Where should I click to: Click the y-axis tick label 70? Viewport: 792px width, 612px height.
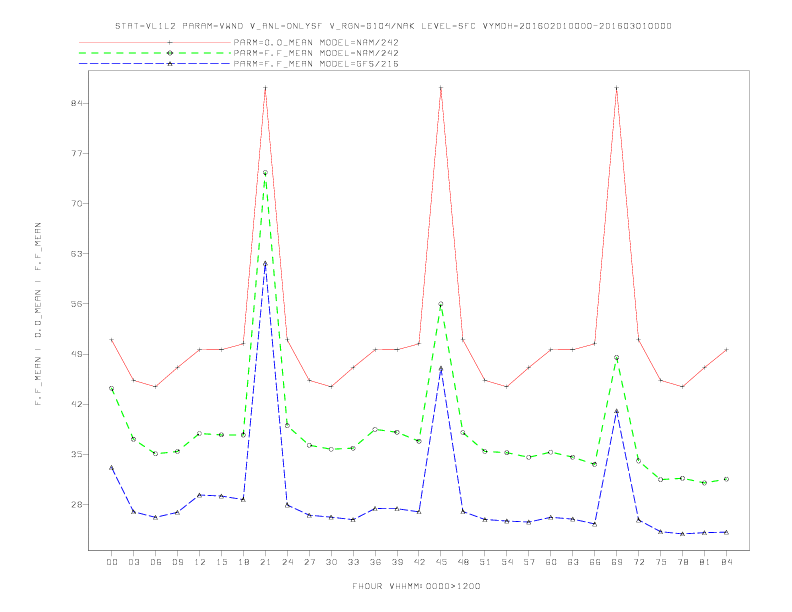(76, 203)
